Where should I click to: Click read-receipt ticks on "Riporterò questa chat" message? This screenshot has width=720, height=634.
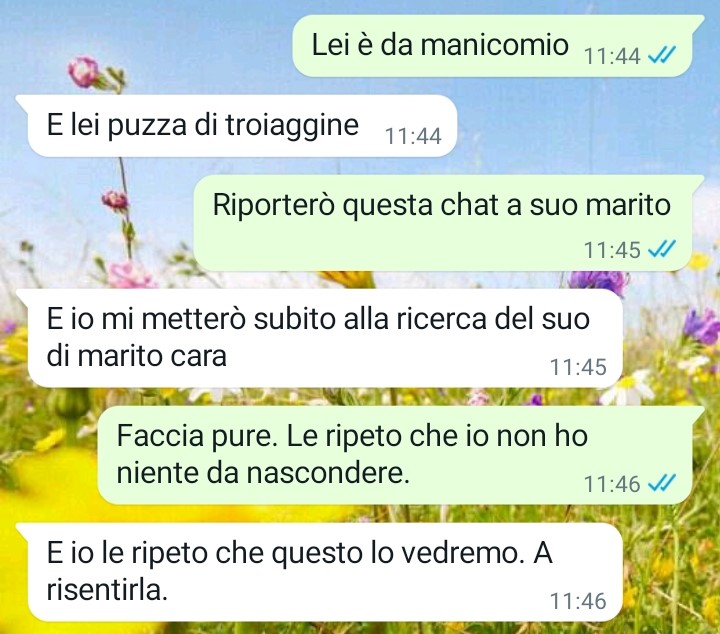(662, 249)
